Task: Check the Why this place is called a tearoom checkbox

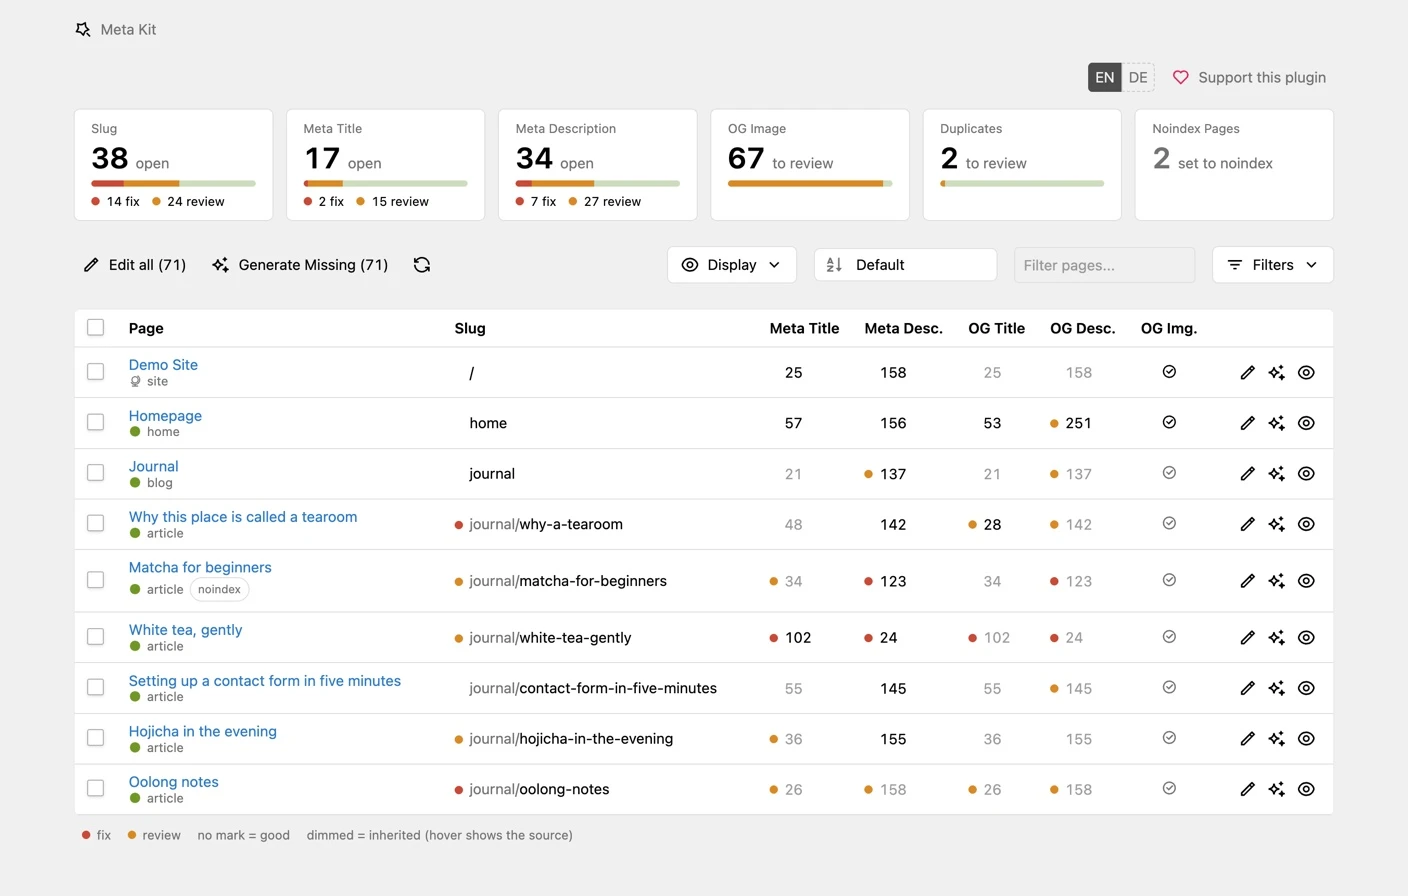Action: point(95,523)
